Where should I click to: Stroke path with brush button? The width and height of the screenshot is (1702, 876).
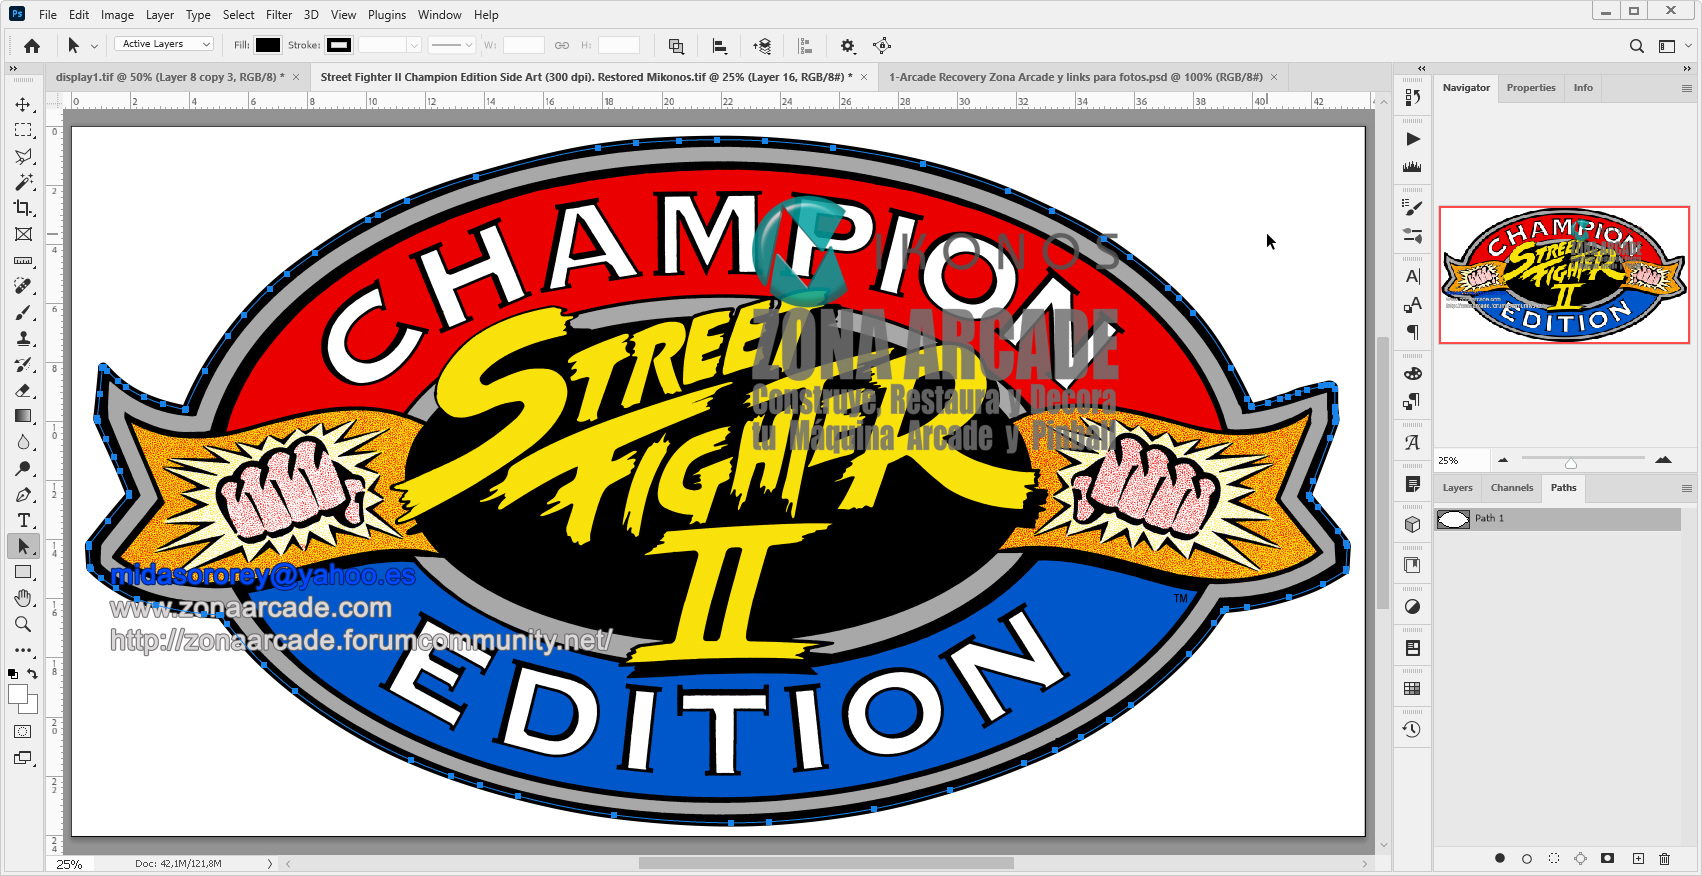point(1526,859)
